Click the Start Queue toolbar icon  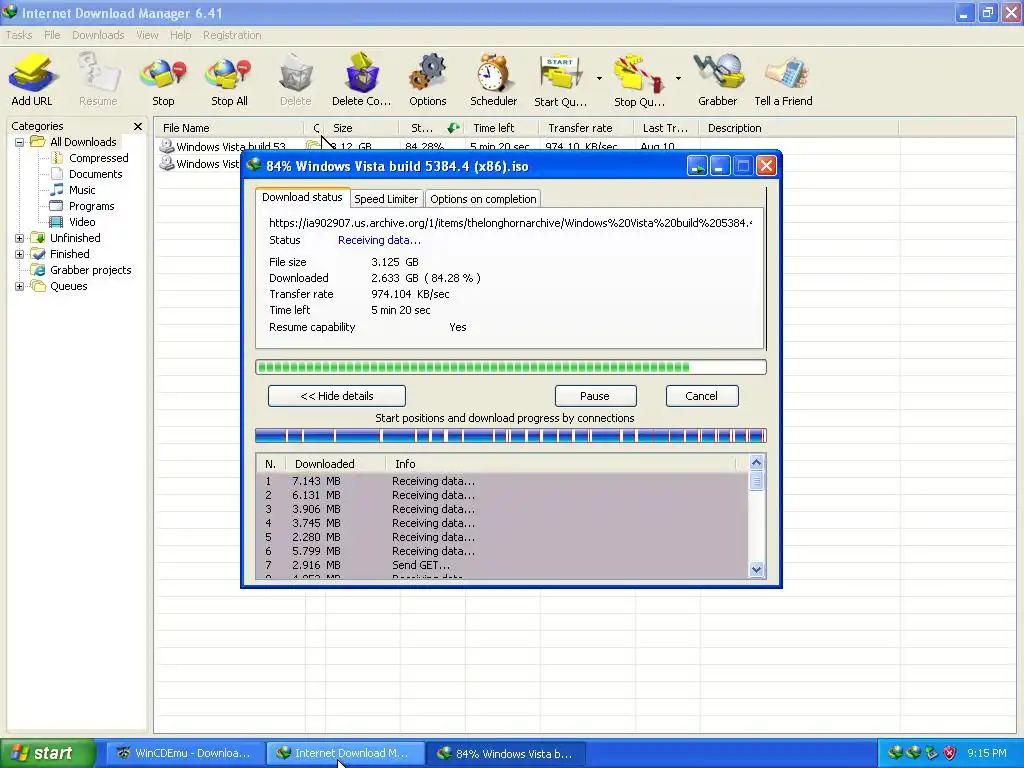point(560,80)
